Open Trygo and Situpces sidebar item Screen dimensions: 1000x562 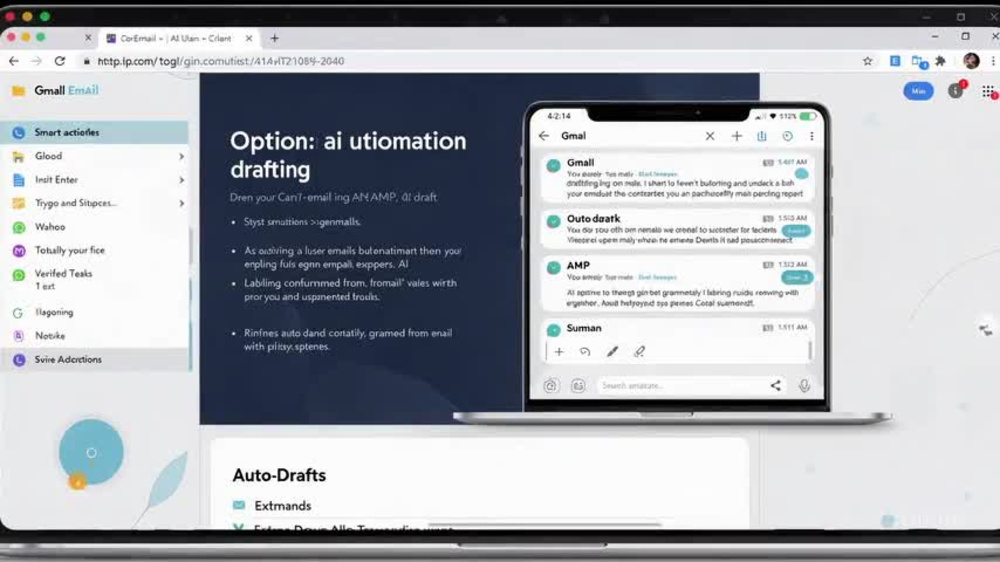click(94, 203)
